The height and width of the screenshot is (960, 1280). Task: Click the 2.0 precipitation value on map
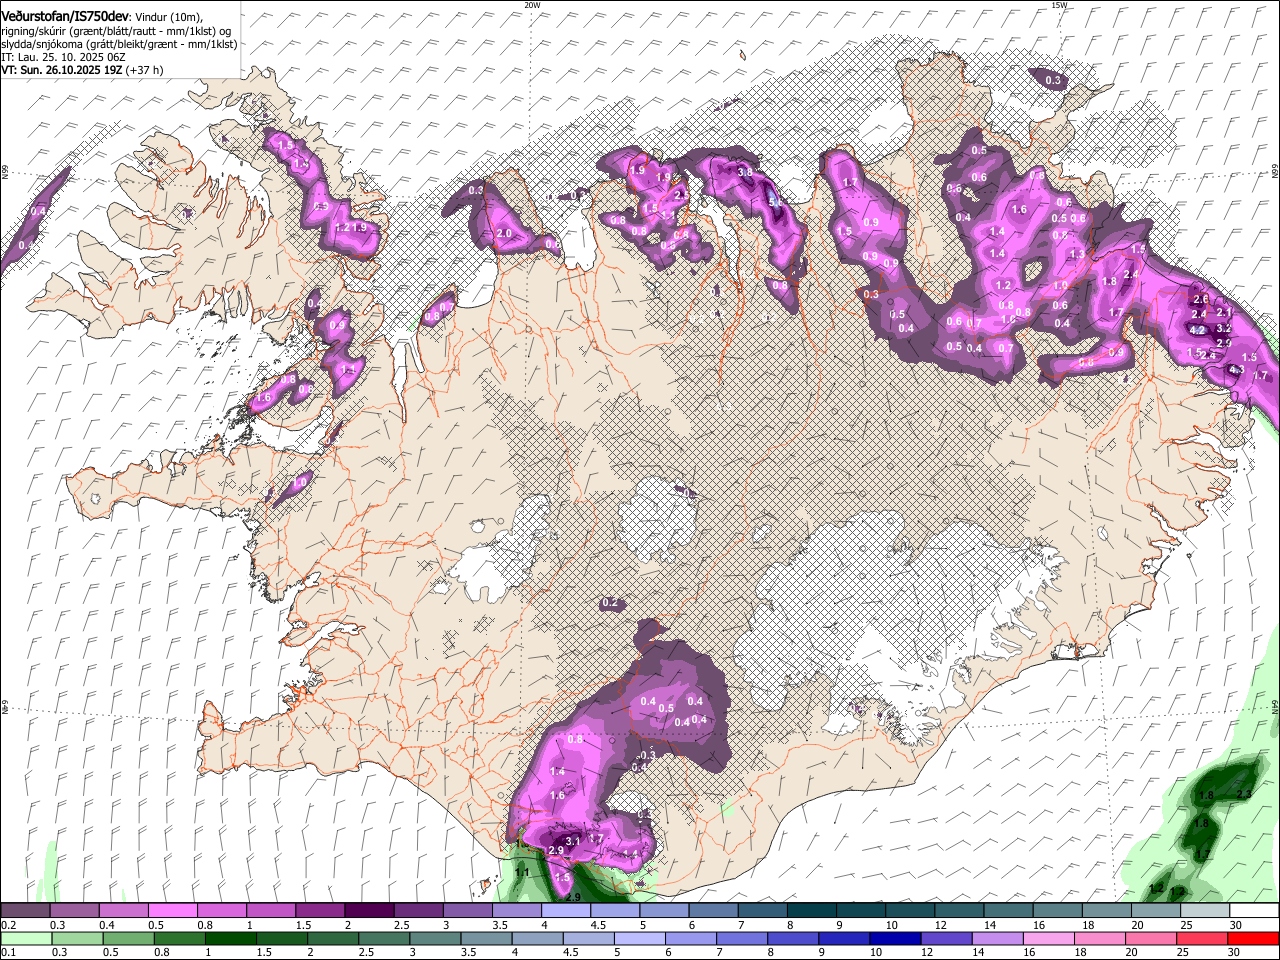[504, 233]
